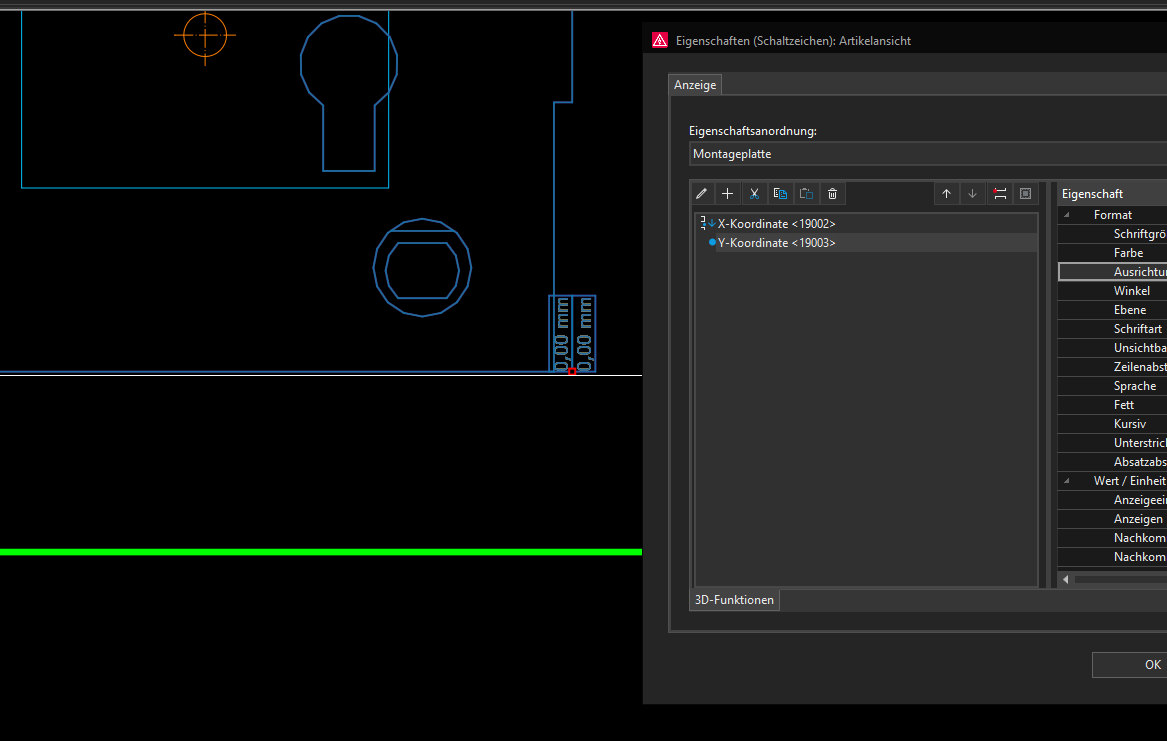Viewport: 1167px width, 741px height.
Task: Select the Unterstrichen property row
Action: [x=1112, y=443]
